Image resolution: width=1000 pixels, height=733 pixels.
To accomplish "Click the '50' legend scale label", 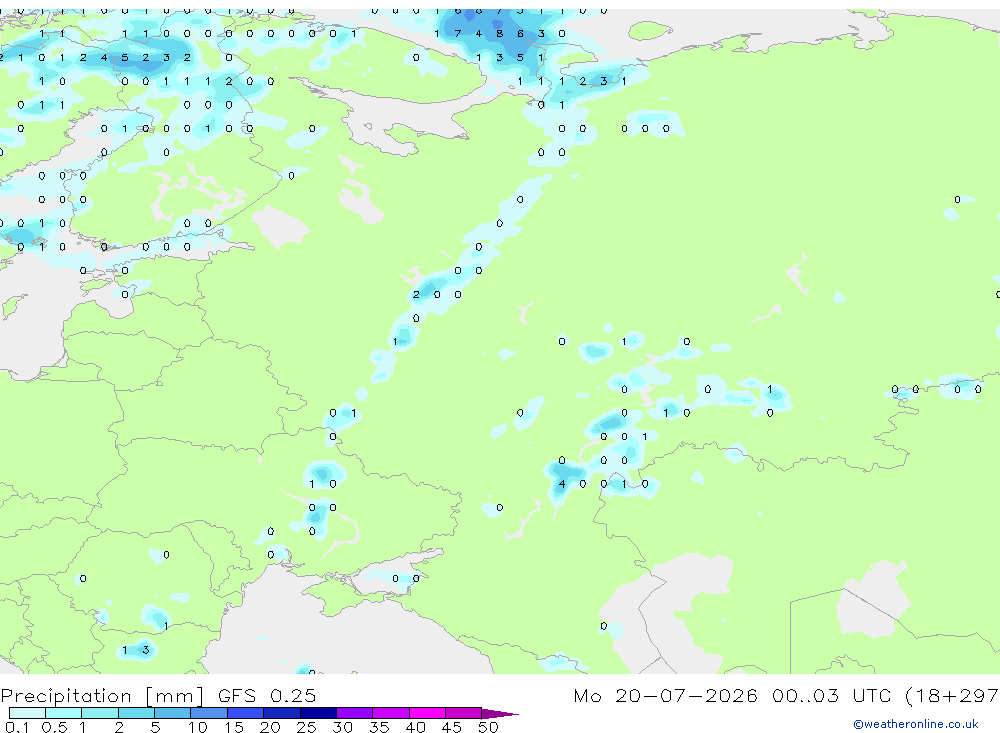I will [488, 727].
